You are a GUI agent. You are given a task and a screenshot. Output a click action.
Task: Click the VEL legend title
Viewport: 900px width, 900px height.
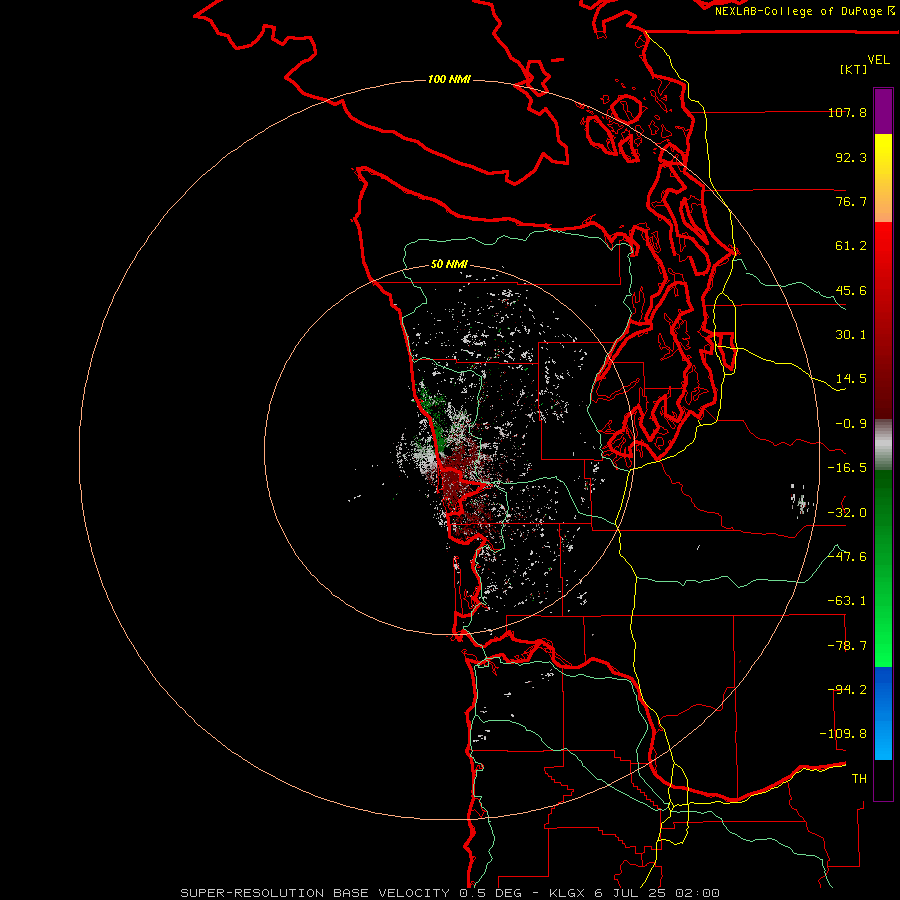[x=878, y=59]
